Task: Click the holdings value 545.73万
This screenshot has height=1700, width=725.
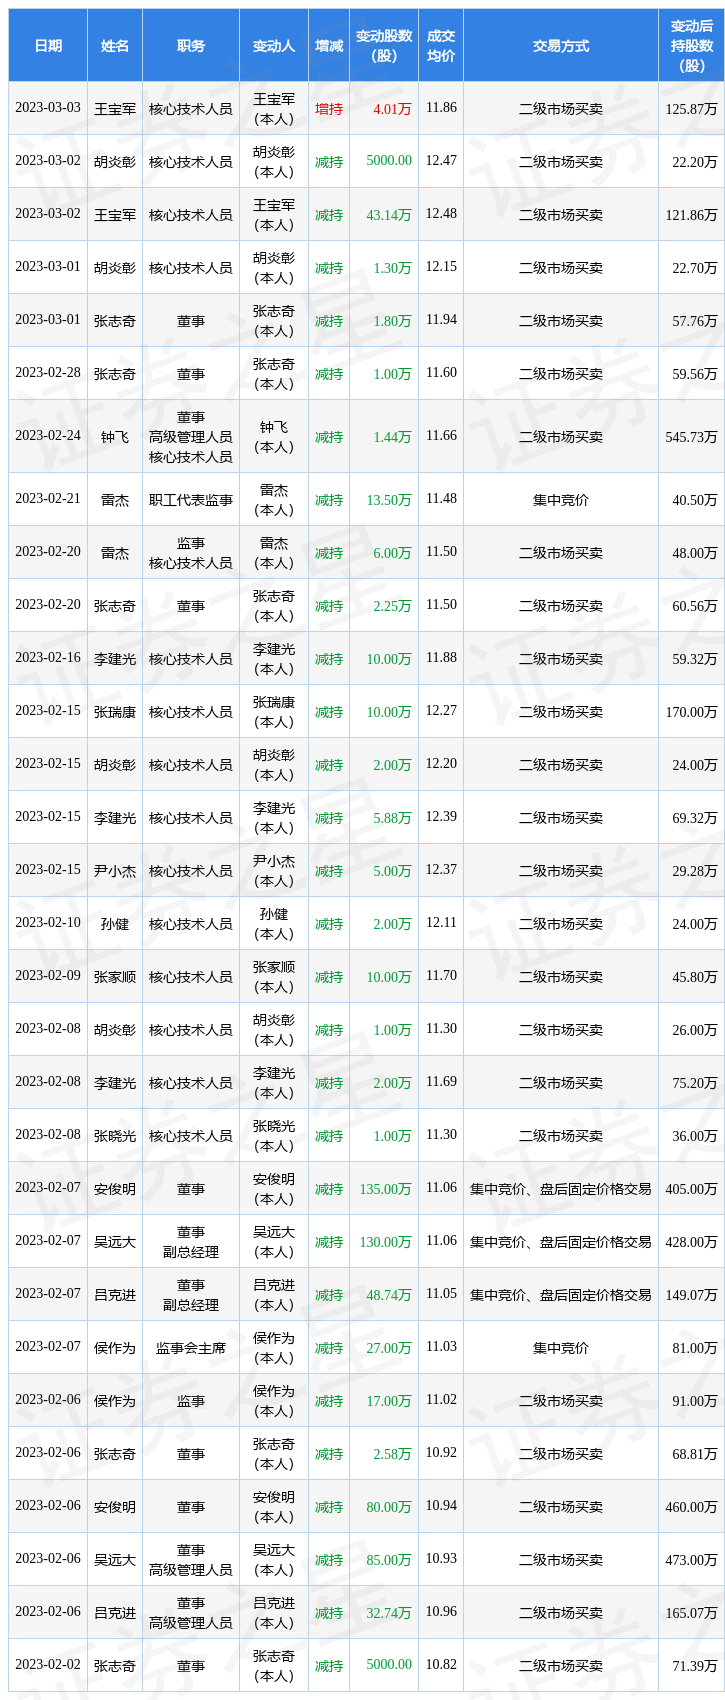Action: click(692, 437)
